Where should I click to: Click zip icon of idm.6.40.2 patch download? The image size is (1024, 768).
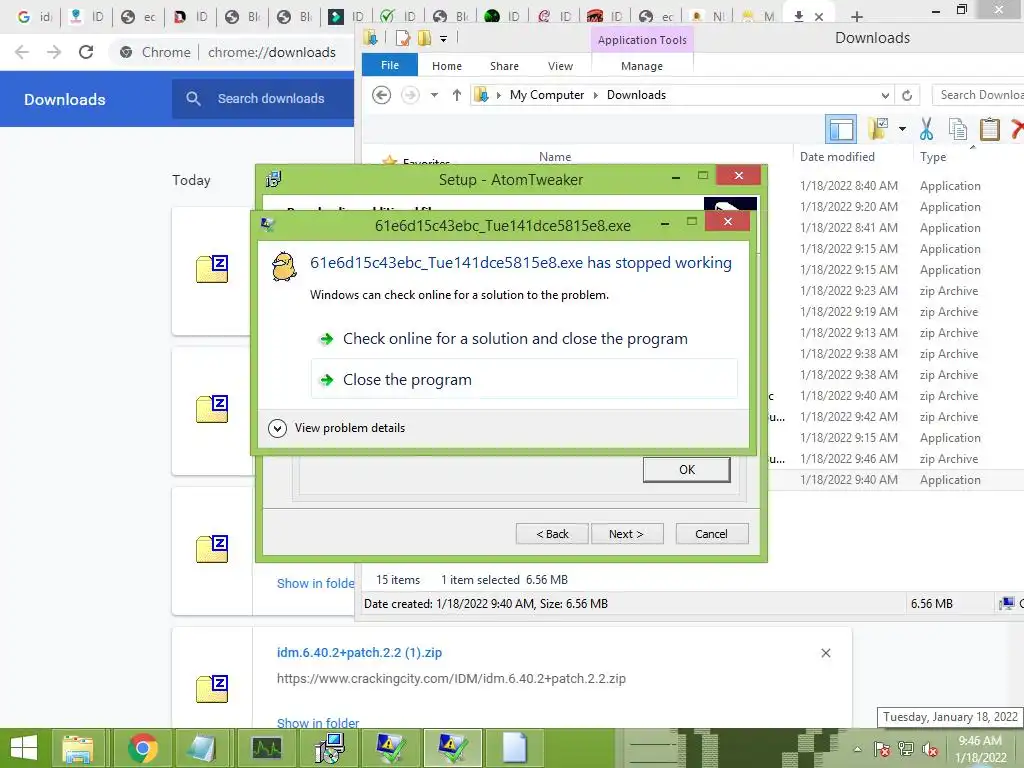point(212,689)
